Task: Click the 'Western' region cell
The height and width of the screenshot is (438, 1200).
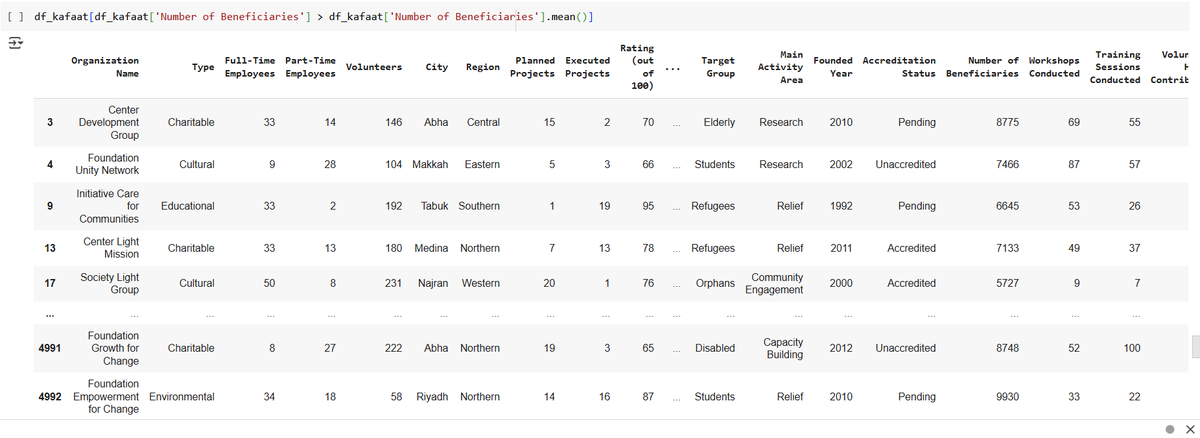Action: pyautogui.click(x=481, y=283)
